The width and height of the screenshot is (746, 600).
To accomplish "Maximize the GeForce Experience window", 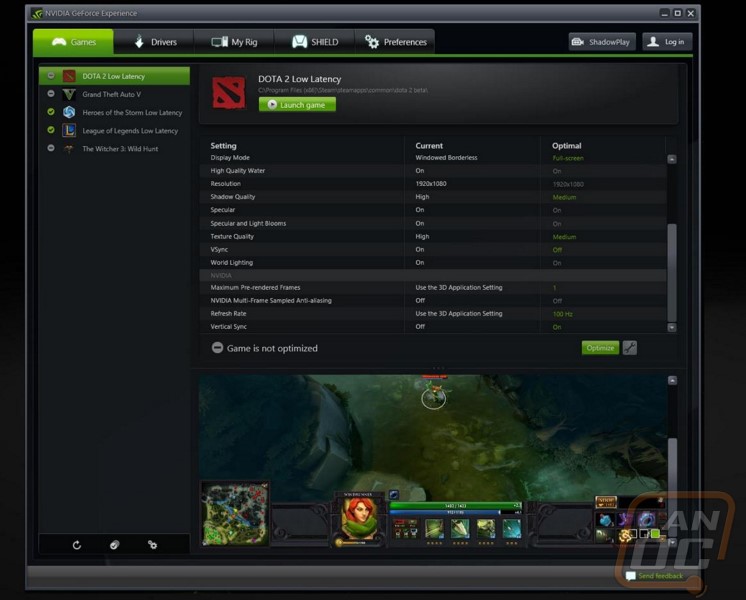I will click(677, 13).
